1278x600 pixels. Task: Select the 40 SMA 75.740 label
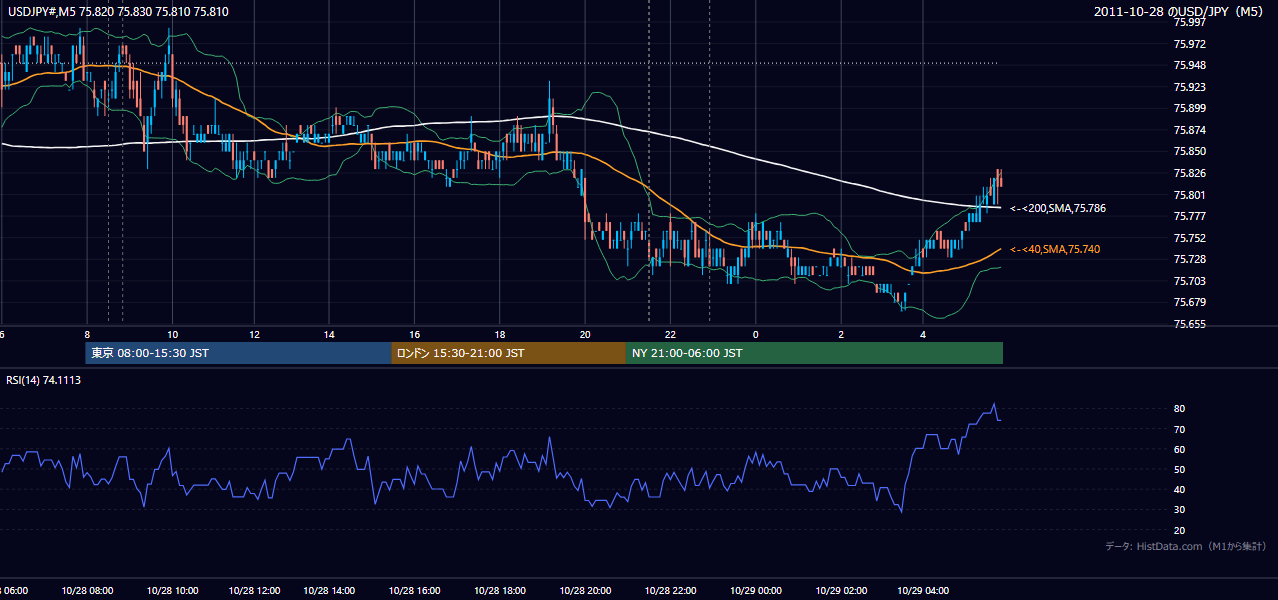tap(1057, 249)
